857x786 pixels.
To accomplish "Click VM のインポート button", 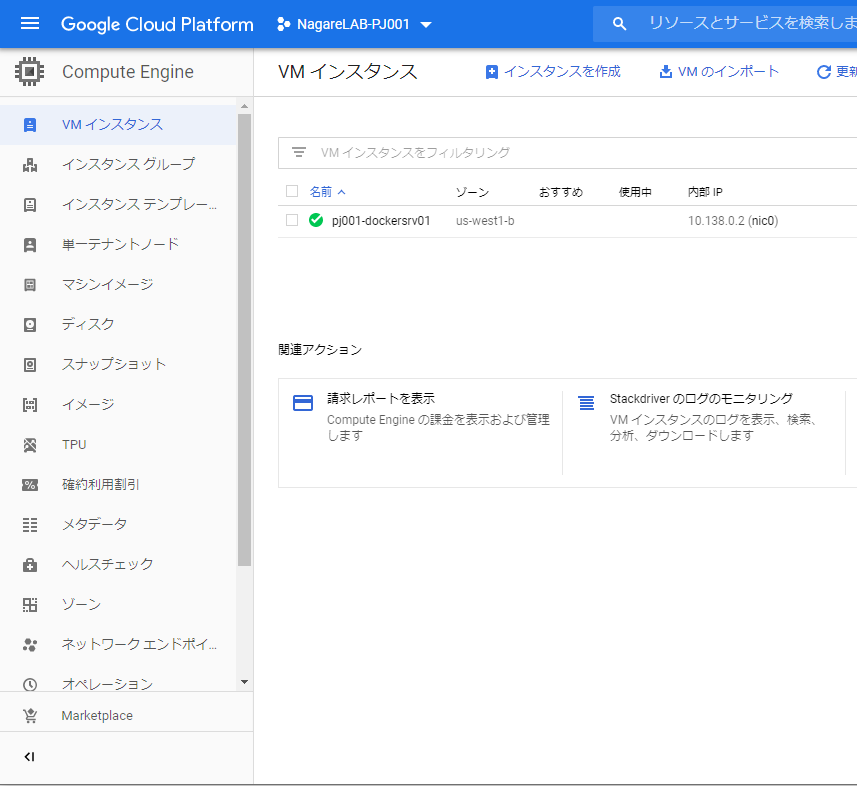I will [719, 72].
